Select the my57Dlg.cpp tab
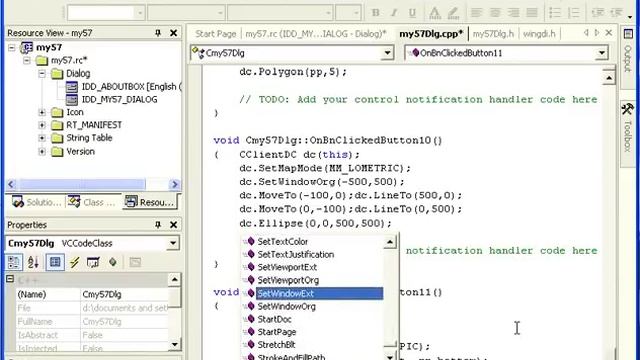 click(x=431, y=34)
